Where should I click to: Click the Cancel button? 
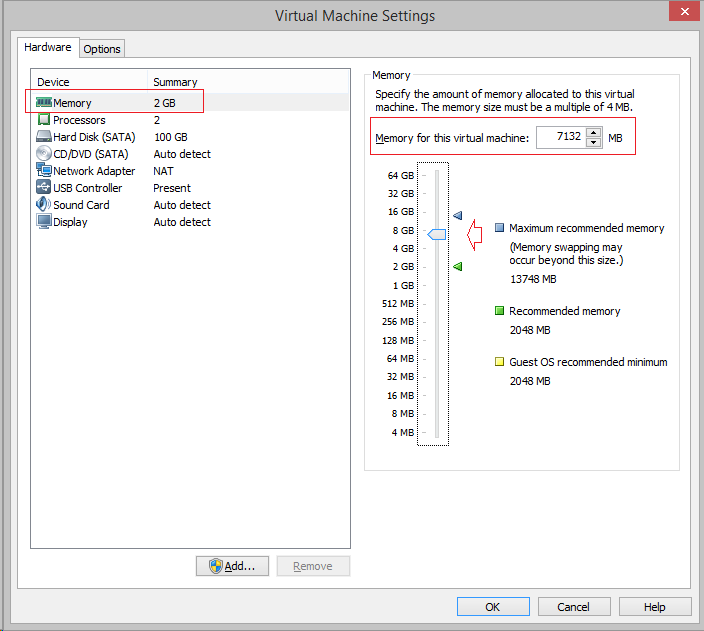pos(574,607)
